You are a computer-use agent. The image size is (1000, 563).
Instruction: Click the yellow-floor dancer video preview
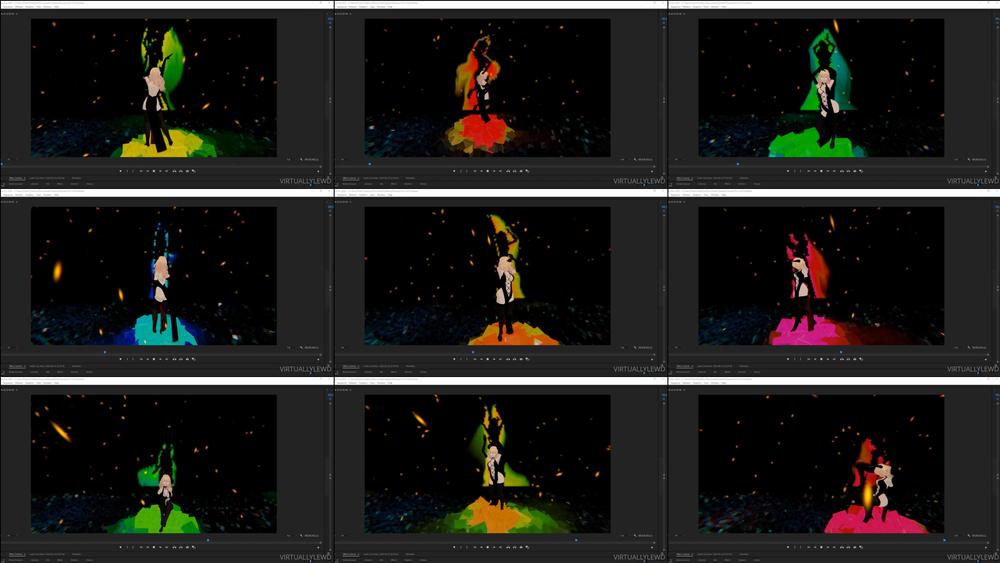[154, 88]
